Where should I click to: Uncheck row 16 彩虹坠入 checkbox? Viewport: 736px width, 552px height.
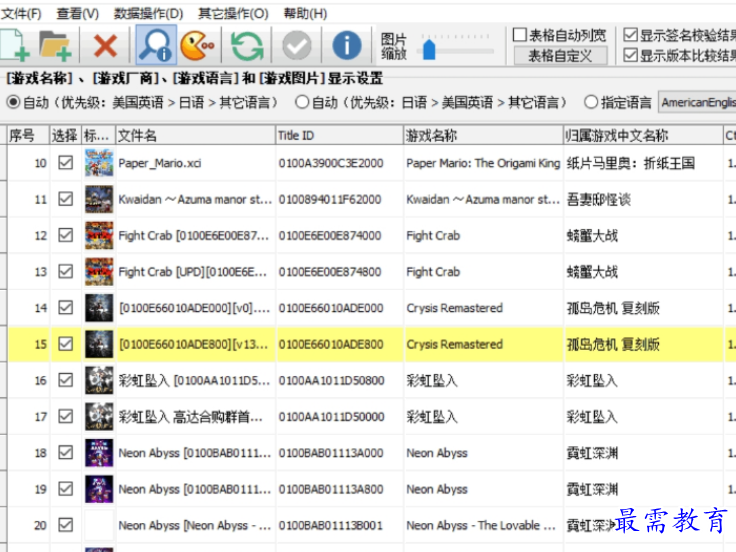coord(66,380)
